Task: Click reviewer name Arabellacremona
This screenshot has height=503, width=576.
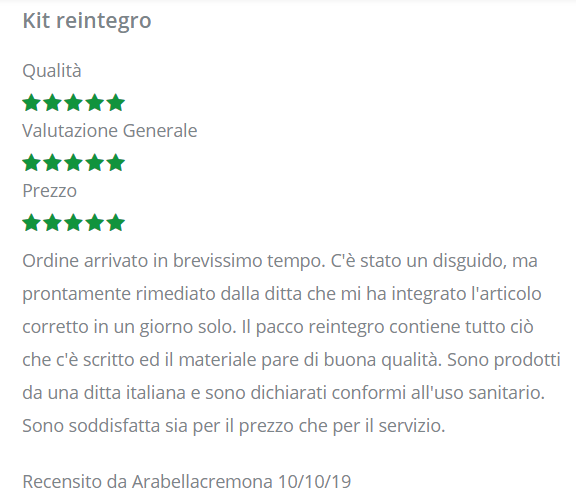Action: [x=202, y=481]
